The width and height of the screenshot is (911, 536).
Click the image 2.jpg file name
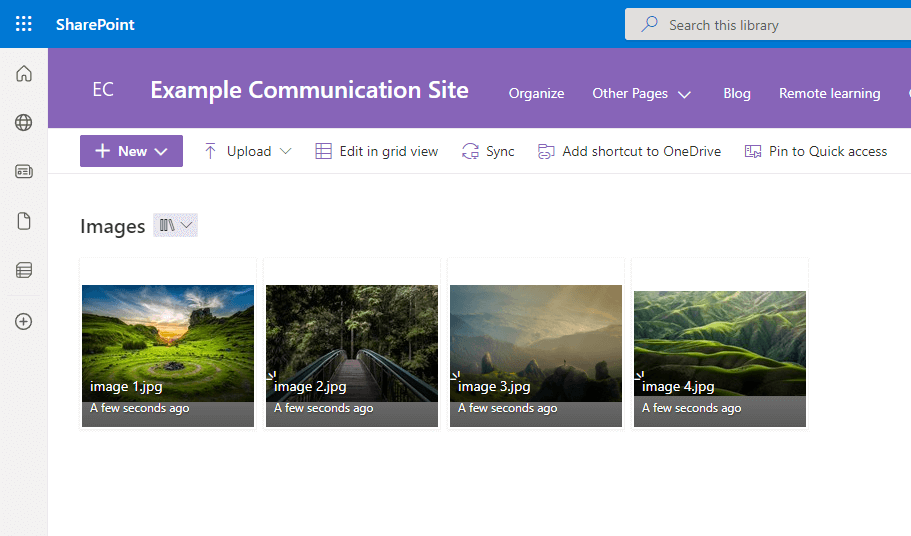pos(310,387)
